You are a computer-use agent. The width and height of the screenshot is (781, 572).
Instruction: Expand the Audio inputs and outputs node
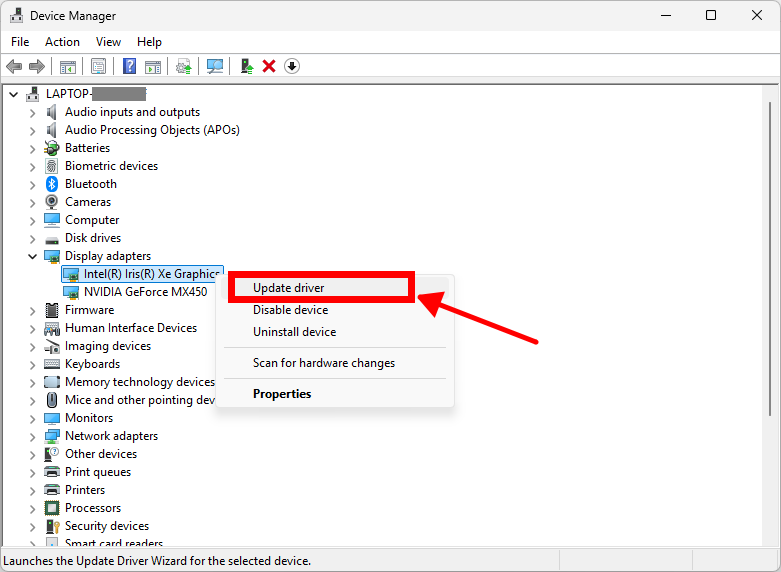[x=32, y=112]
